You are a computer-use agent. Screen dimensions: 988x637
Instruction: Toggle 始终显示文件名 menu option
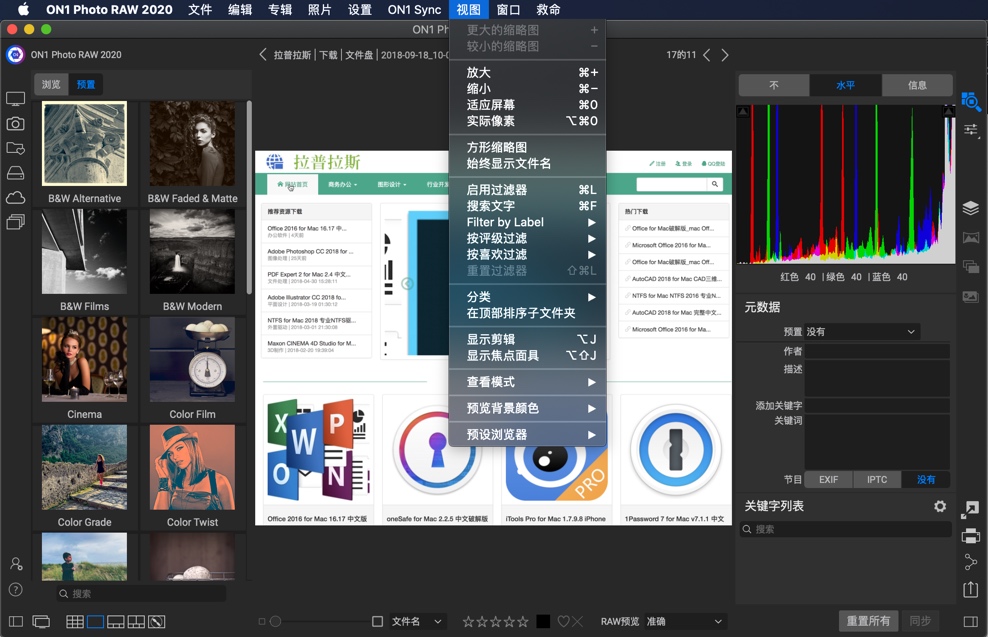(527, 164)
